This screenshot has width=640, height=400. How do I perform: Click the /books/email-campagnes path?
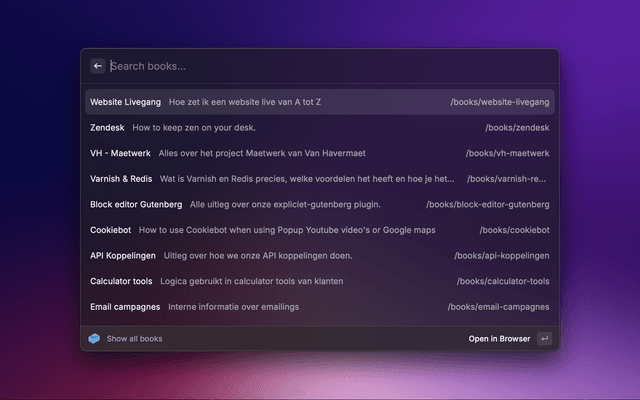tap(498, 307)
